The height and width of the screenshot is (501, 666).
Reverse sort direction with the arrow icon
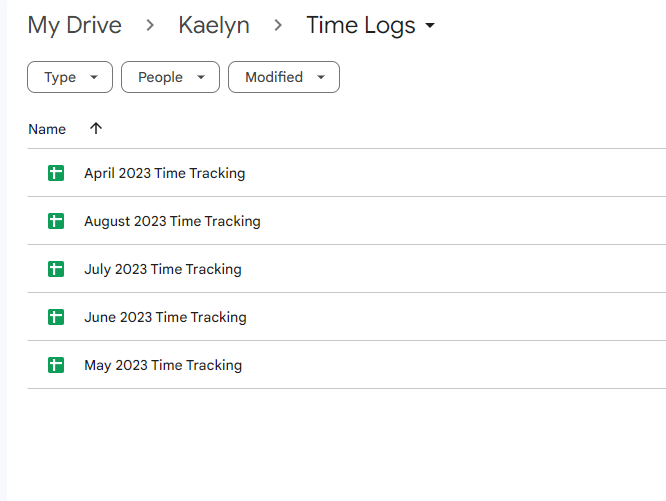[x=96, y=129]
